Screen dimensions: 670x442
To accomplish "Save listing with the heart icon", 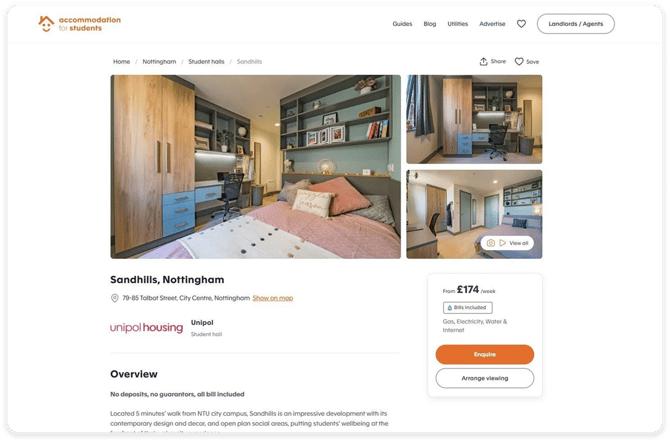I will point(519,62).
